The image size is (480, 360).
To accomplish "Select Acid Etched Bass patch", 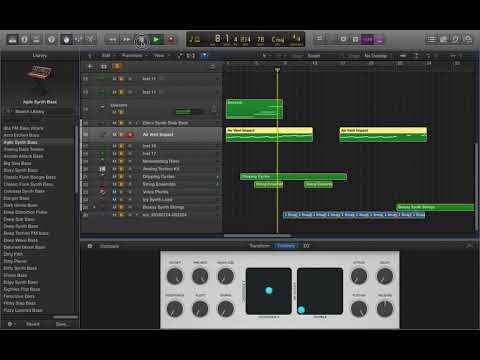I will 21,135.
